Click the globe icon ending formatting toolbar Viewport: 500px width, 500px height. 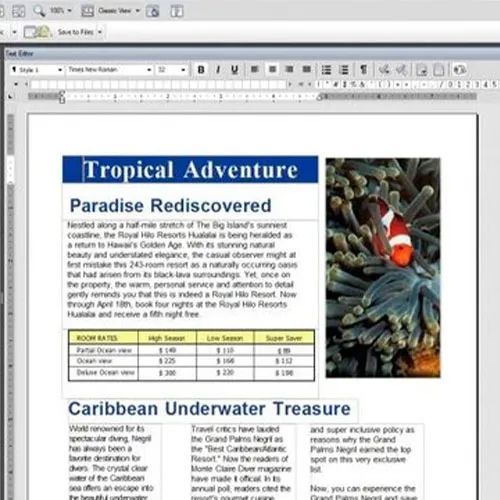point(460,70)
